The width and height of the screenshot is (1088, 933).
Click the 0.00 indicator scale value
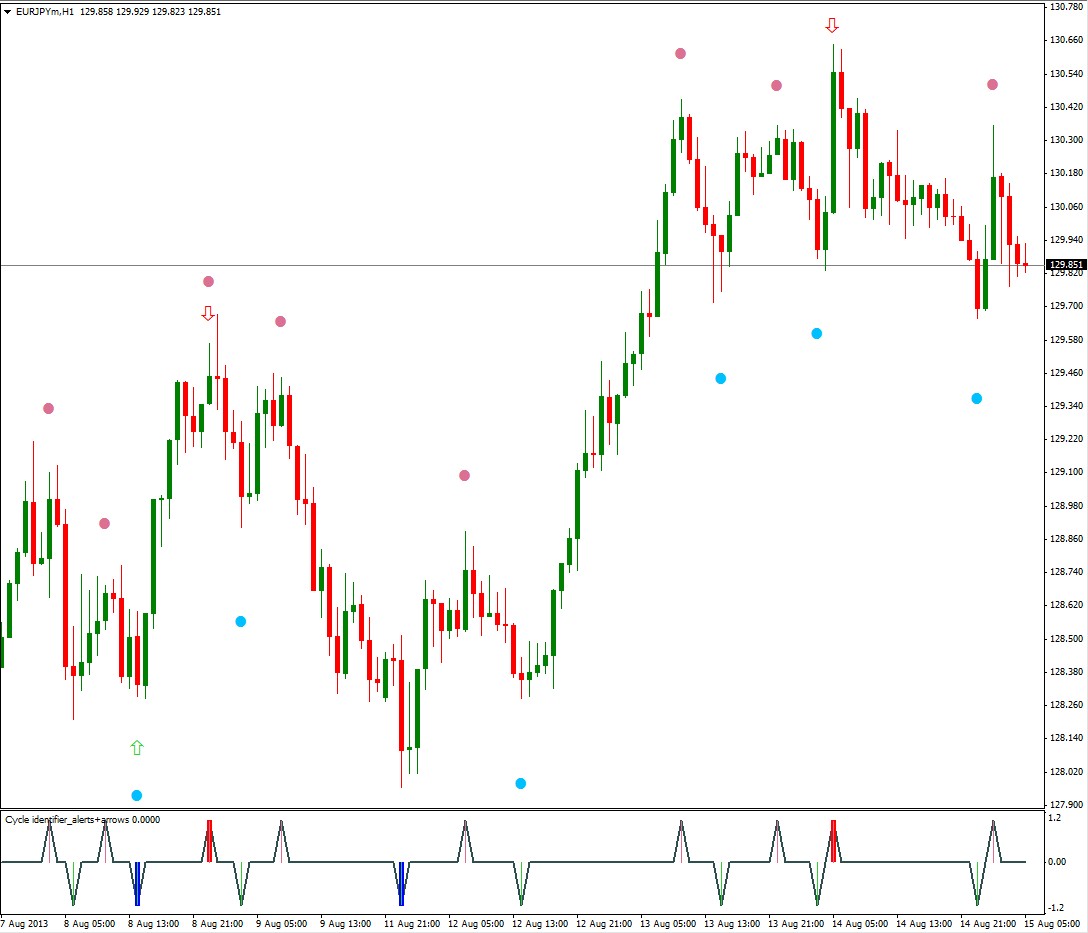[x=1057, y=862]
